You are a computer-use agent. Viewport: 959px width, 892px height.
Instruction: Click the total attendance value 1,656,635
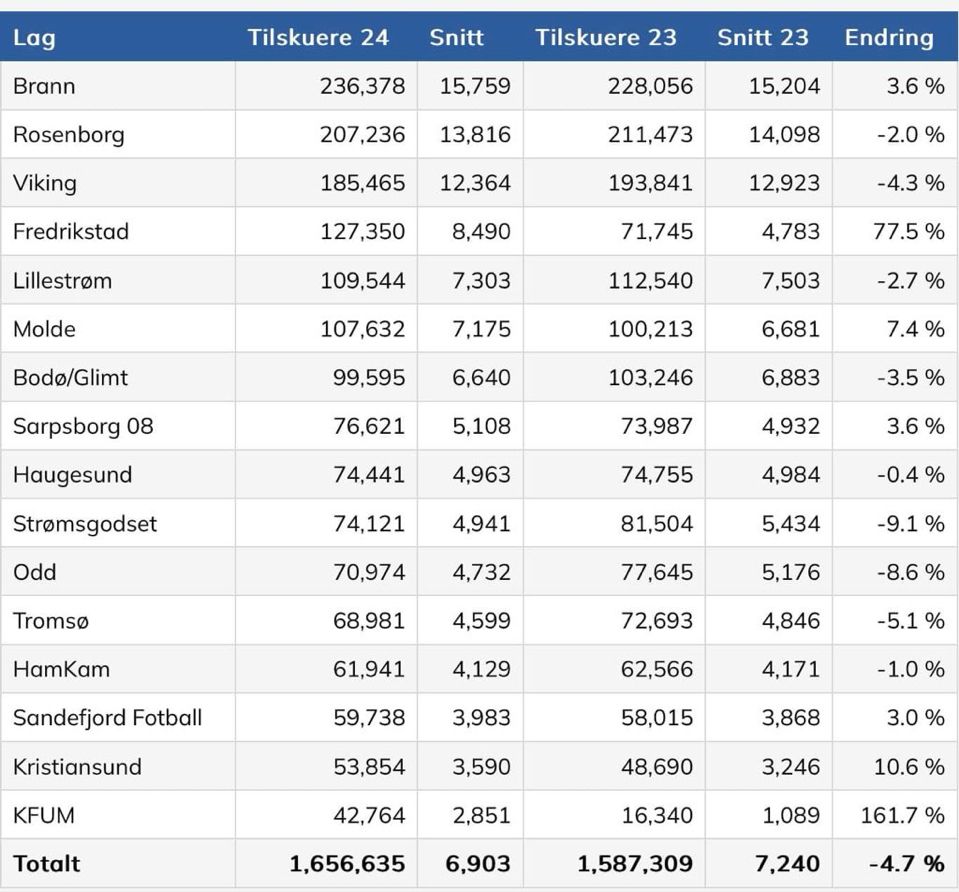point(347,863)
